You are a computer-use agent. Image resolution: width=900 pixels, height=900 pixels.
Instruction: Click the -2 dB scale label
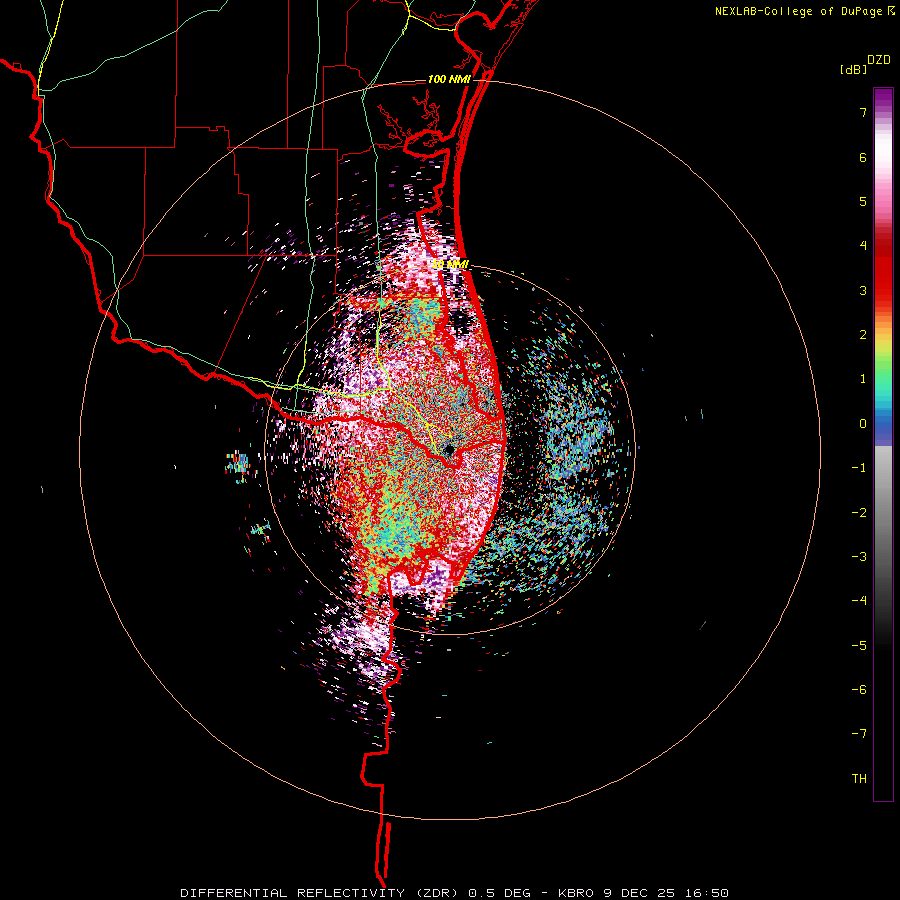[859, 513]
